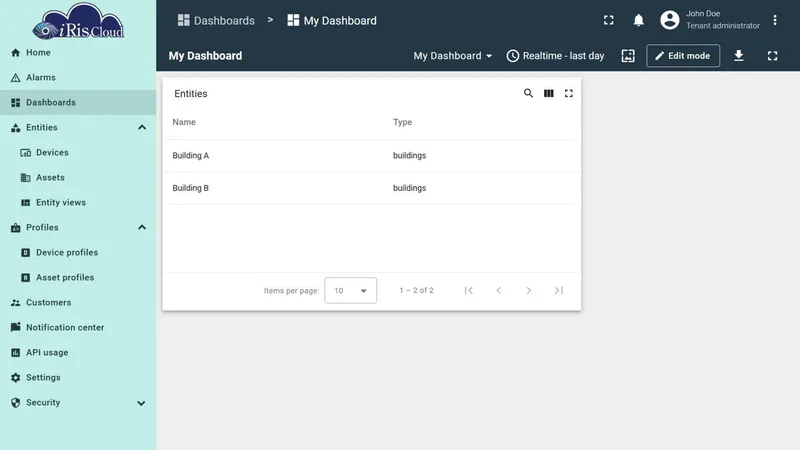Image resolution: width=800 pixels, height=450 pixels.
Task: Collapse the Profiles section chevron
Action: click(x=142, y=228)
